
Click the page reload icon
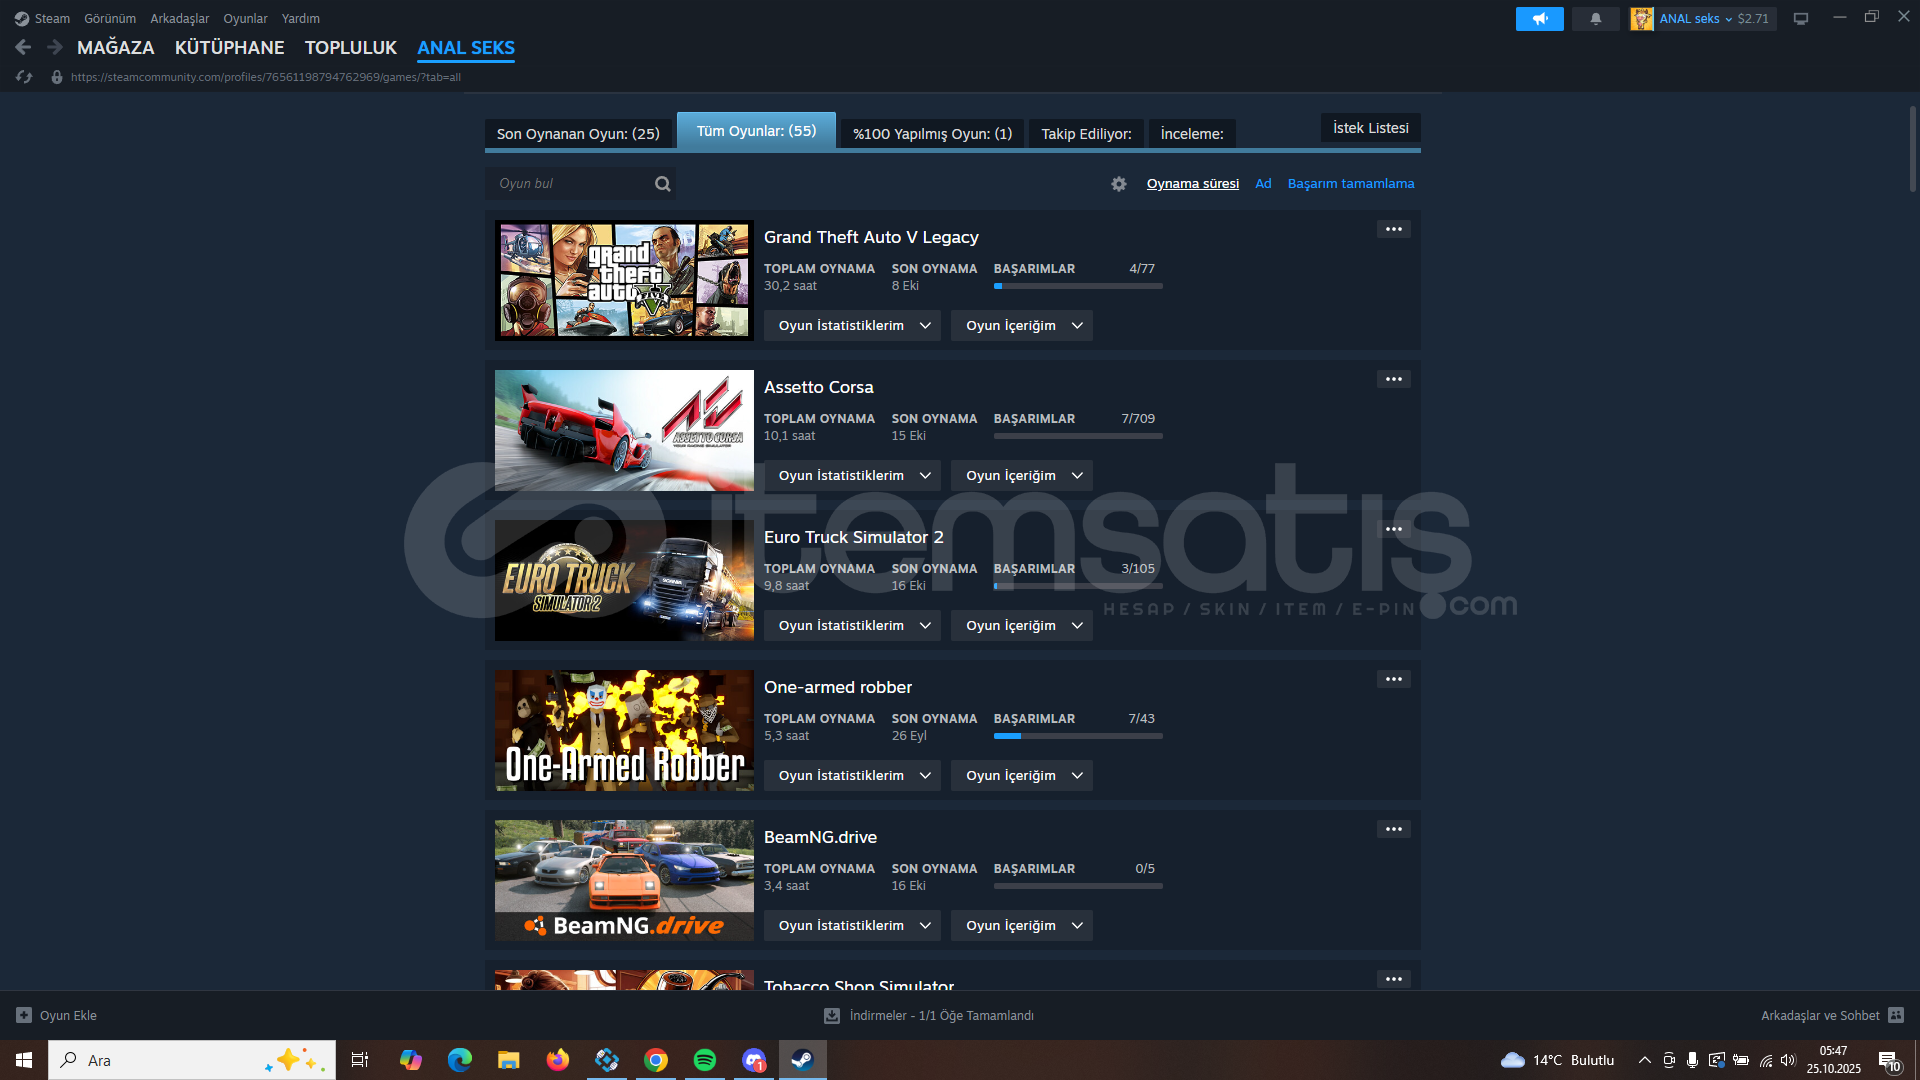[24, 77]
